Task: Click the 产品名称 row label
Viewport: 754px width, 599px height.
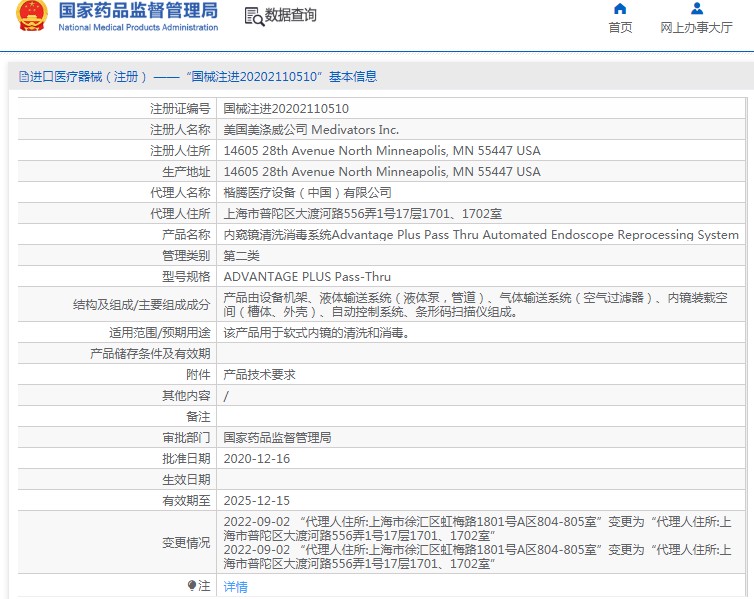Action: click(x=186, y=235)
